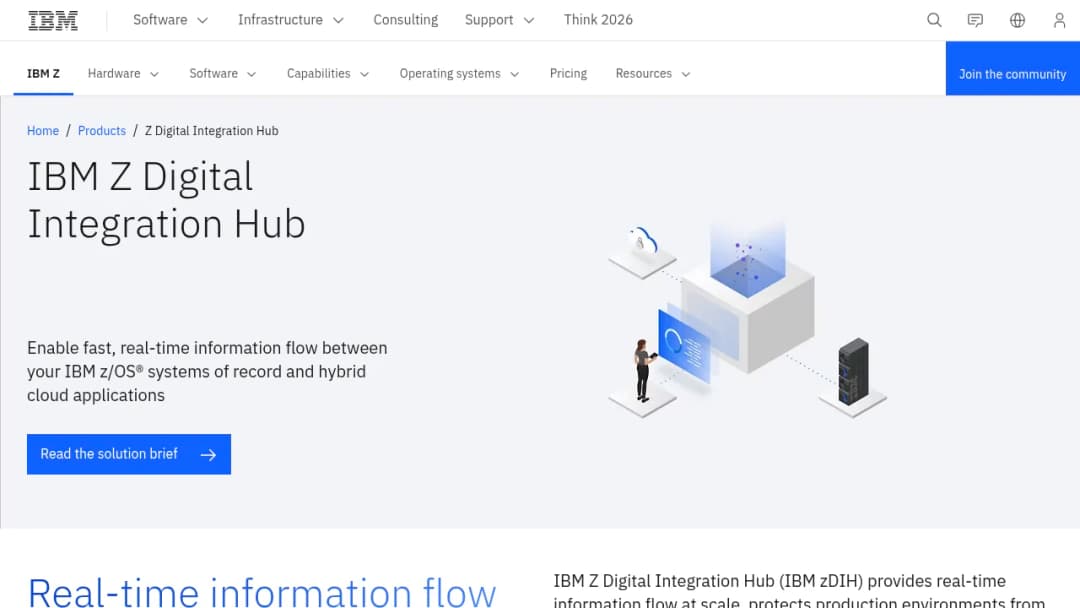Click the hero isometric hub illustration
The width and height of the screenshot is (1080, 608).
point(747,318)
